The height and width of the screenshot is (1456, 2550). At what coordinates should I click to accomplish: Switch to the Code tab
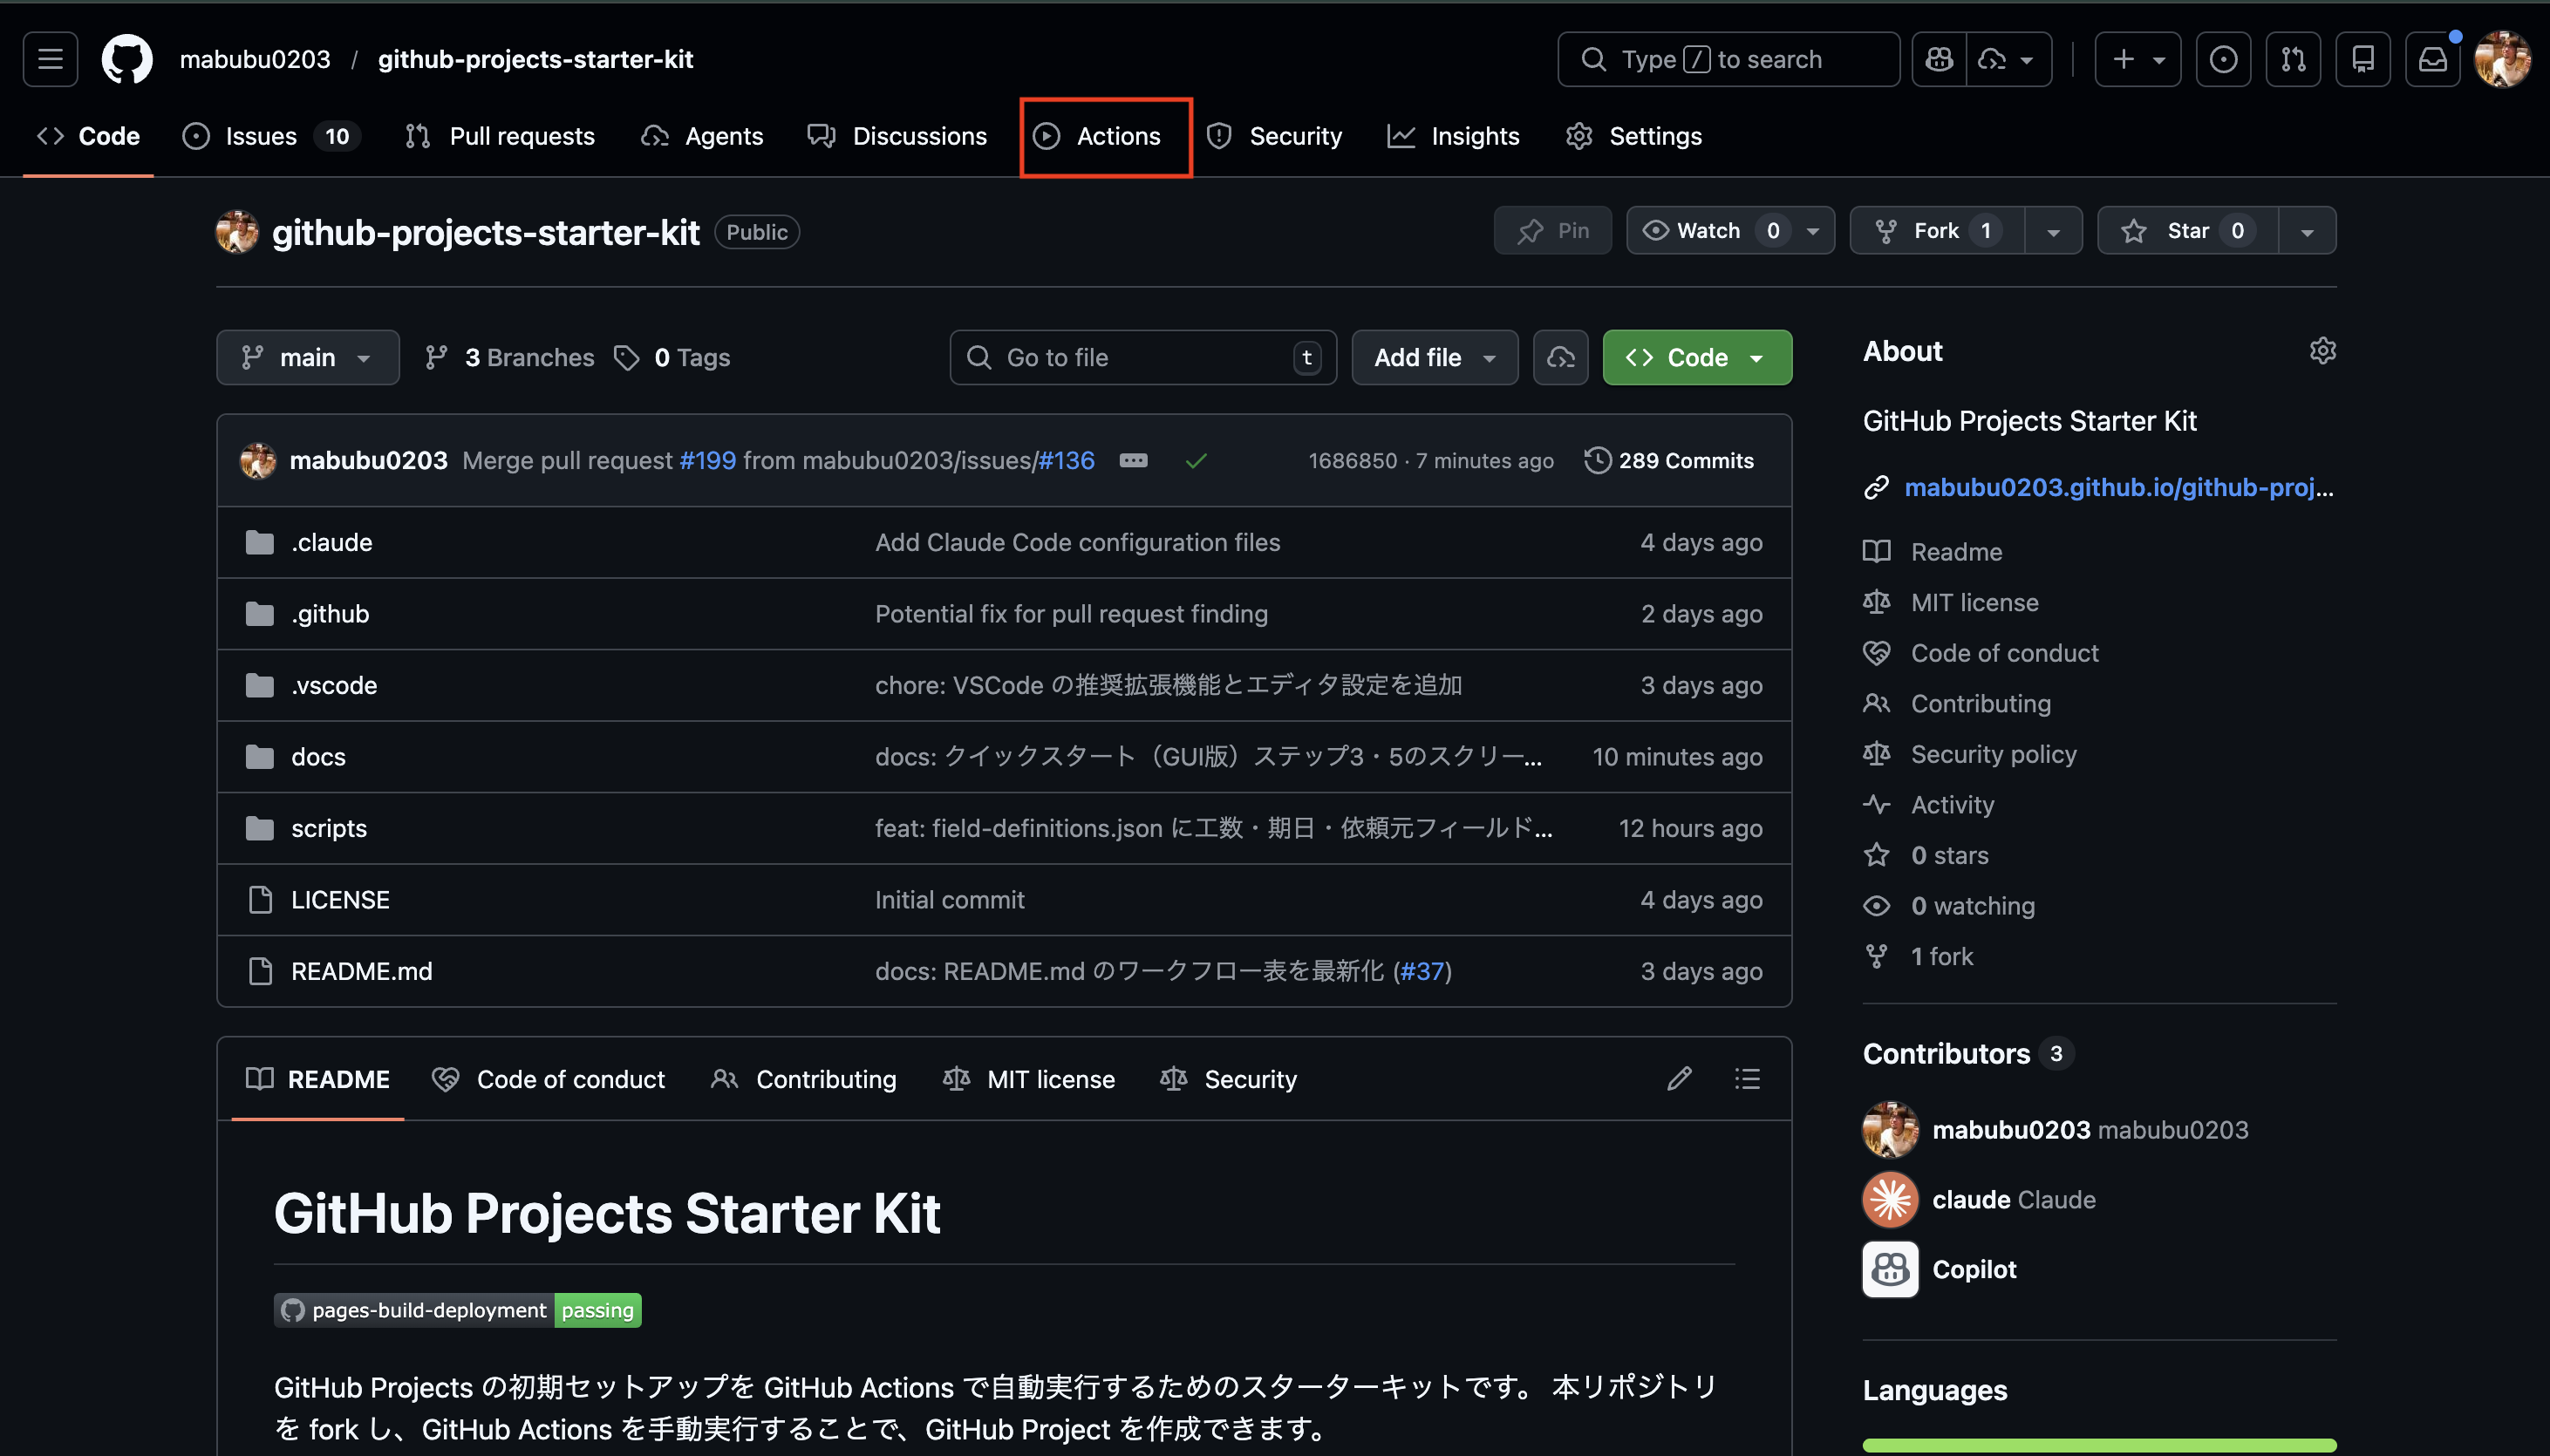88,136
